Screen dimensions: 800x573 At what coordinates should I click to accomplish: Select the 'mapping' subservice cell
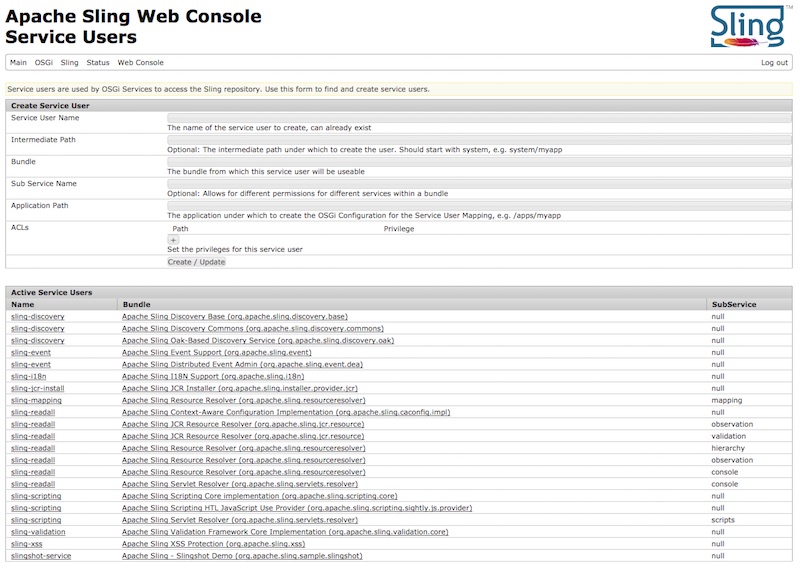tap(727, 401)
